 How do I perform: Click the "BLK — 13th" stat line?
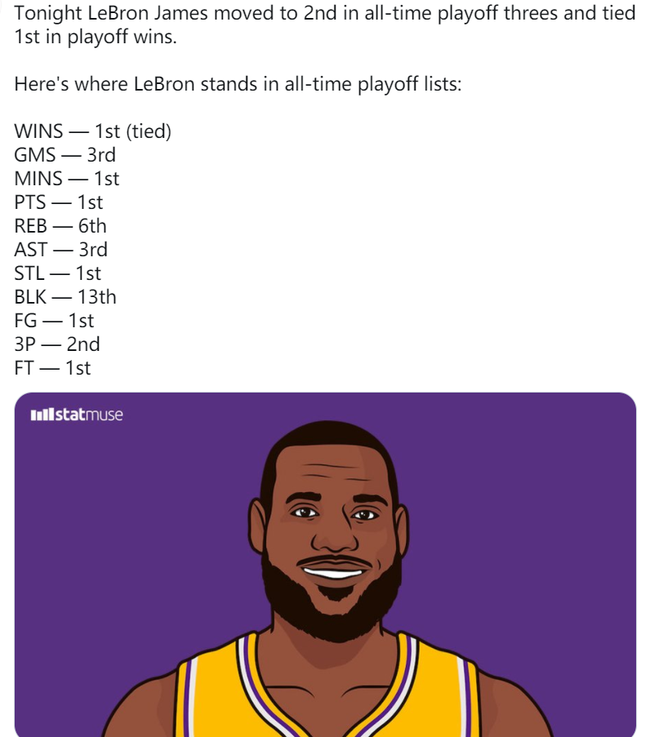65,297
